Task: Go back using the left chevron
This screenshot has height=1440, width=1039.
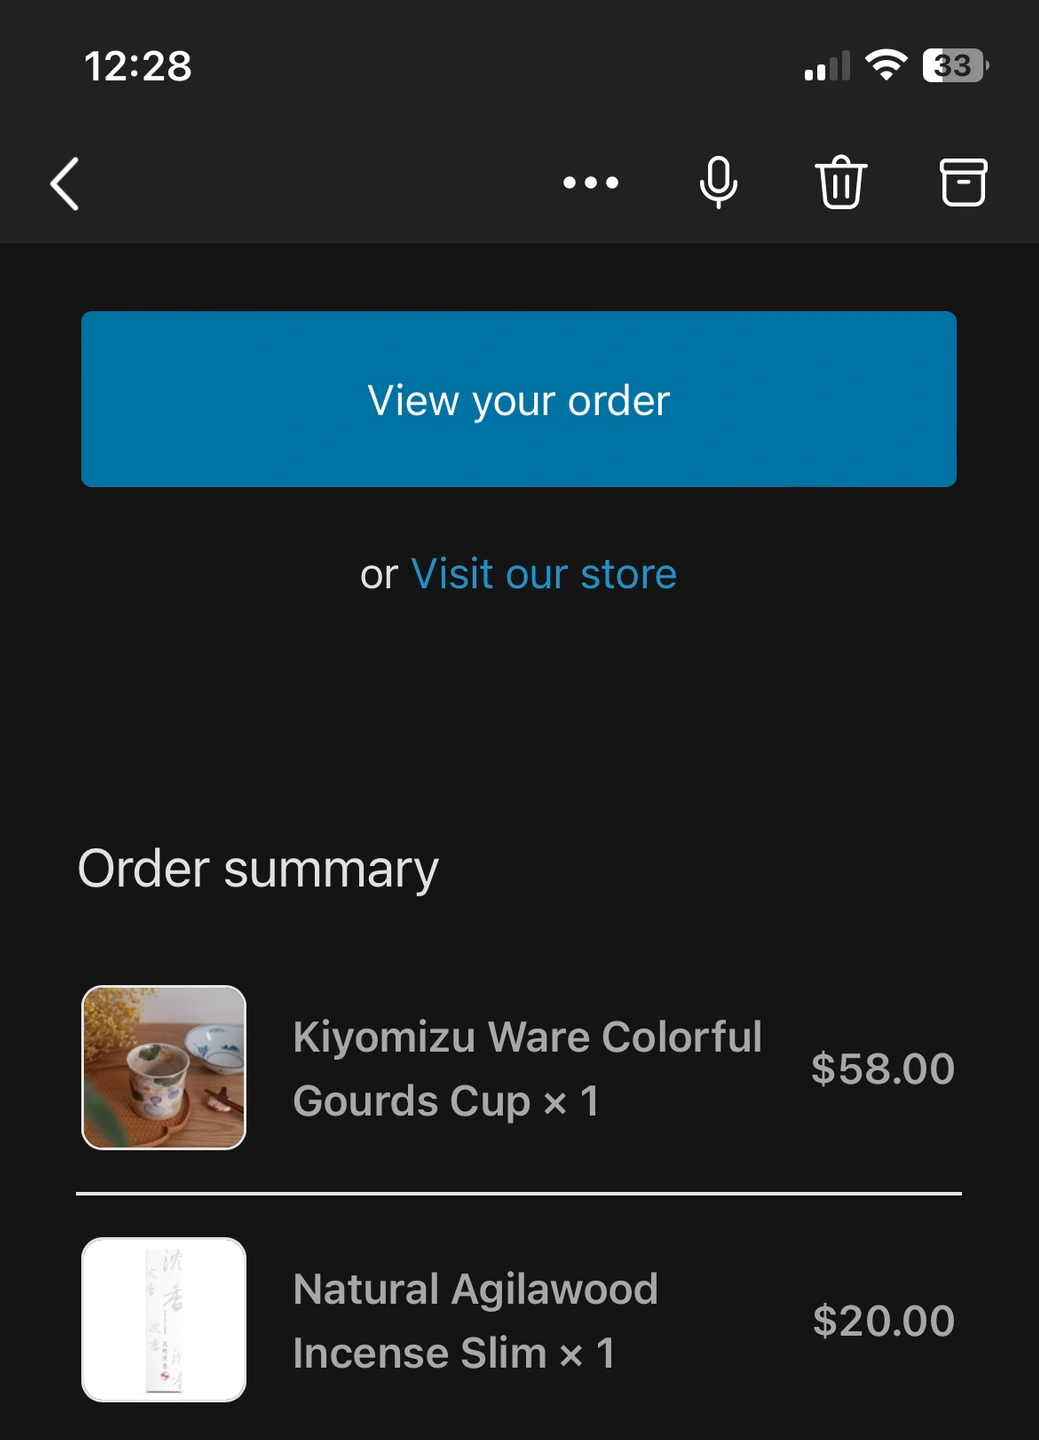Action: [x=65, y=184]
